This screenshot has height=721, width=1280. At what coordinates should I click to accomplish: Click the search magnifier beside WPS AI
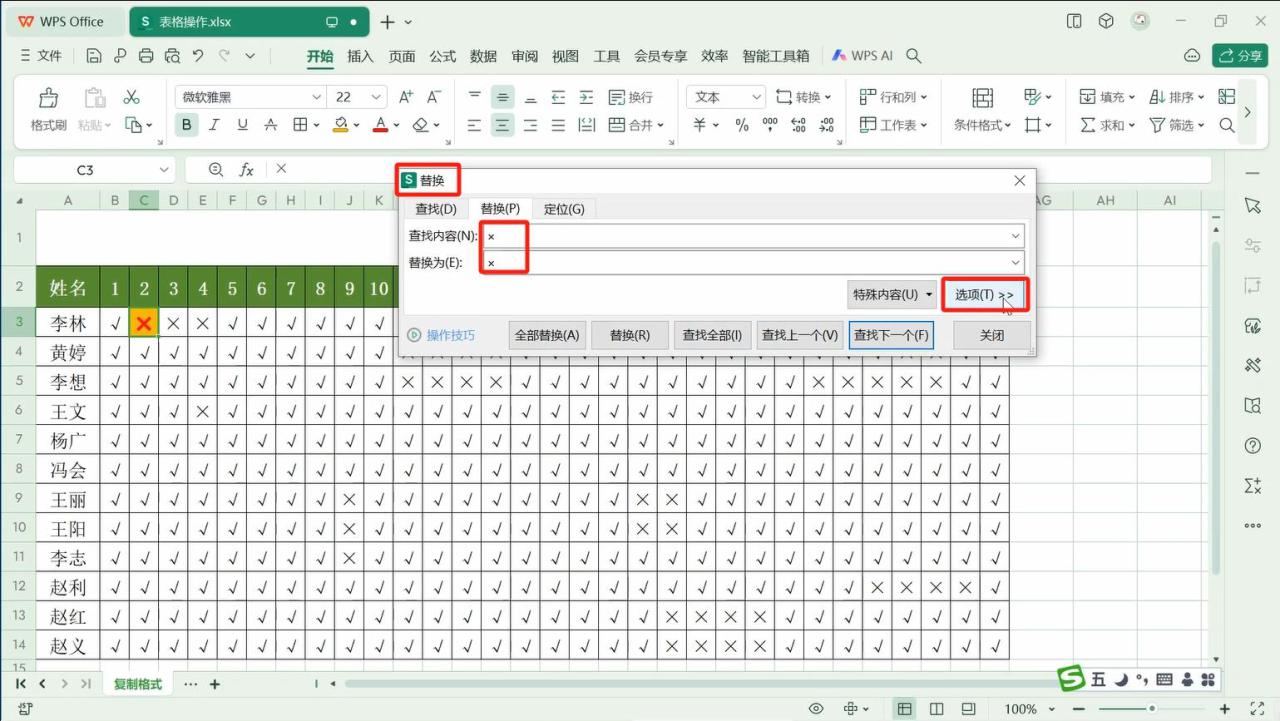pos(913,56)
